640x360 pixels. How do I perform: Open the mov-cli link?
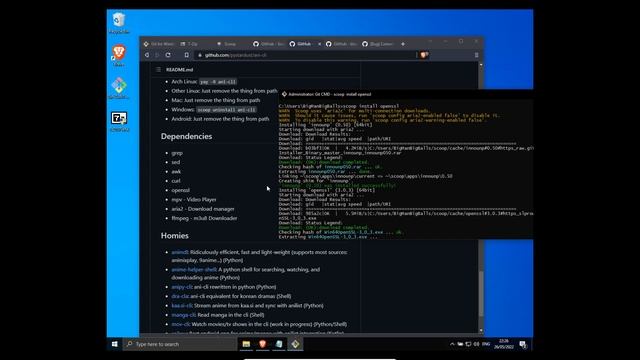(x=181, y=324)
